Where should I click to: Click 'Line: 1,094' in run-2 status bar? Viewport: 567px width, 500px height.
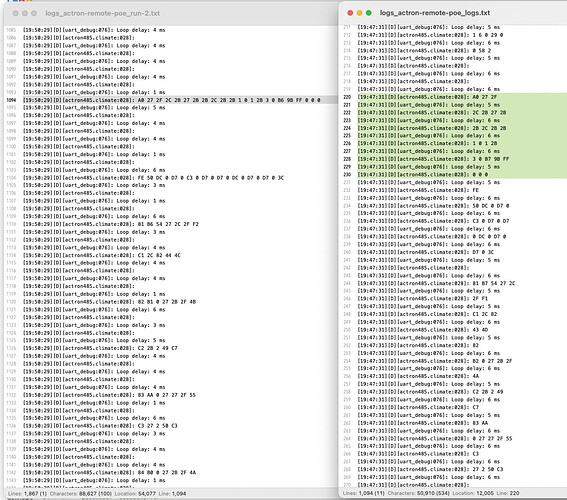[x=172, y=493]
